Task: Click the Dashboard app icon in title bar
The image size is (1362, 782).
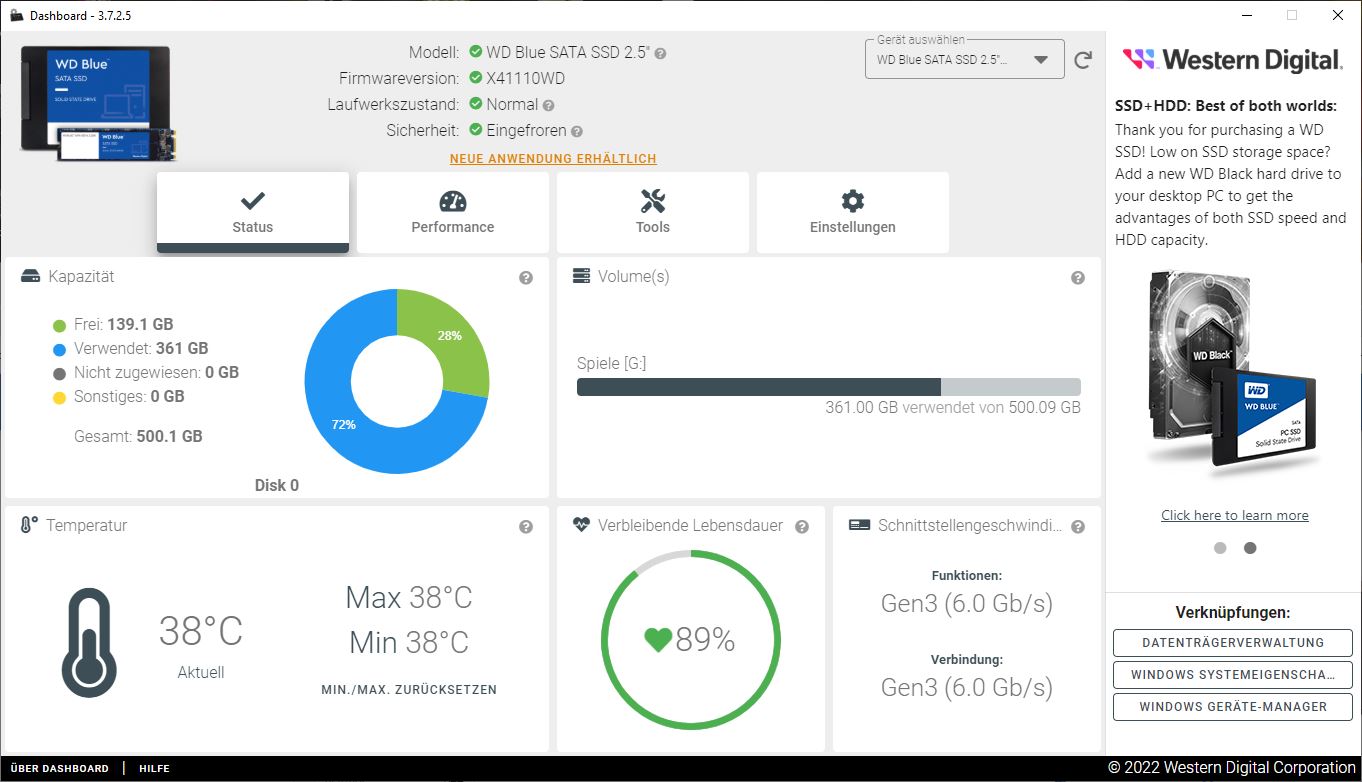Action: [x=16, y=15]
